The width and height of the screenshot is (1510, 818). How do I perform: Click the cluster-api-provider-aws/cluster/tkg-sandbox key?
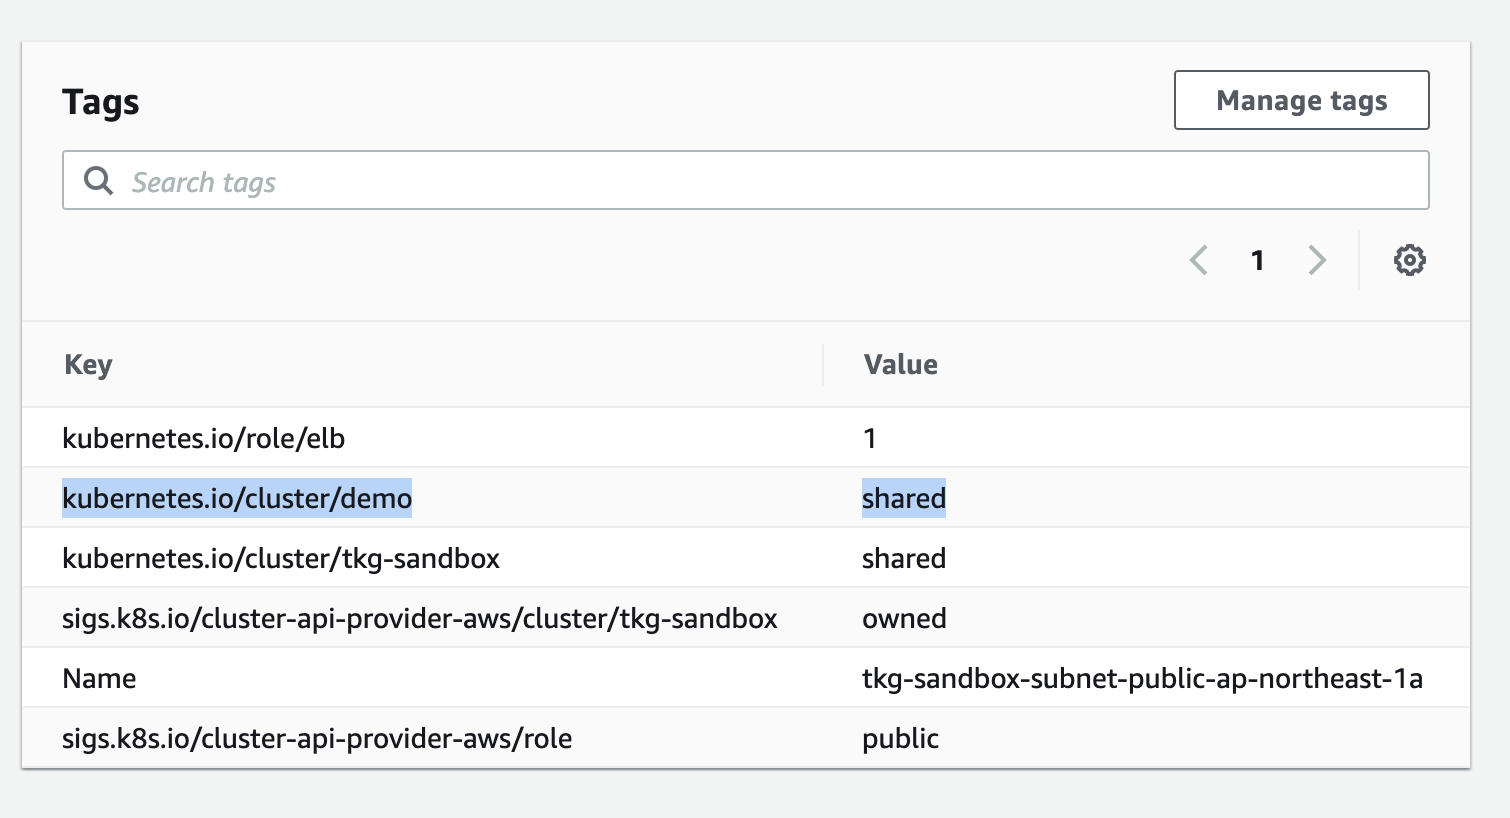tap(419, 618)
